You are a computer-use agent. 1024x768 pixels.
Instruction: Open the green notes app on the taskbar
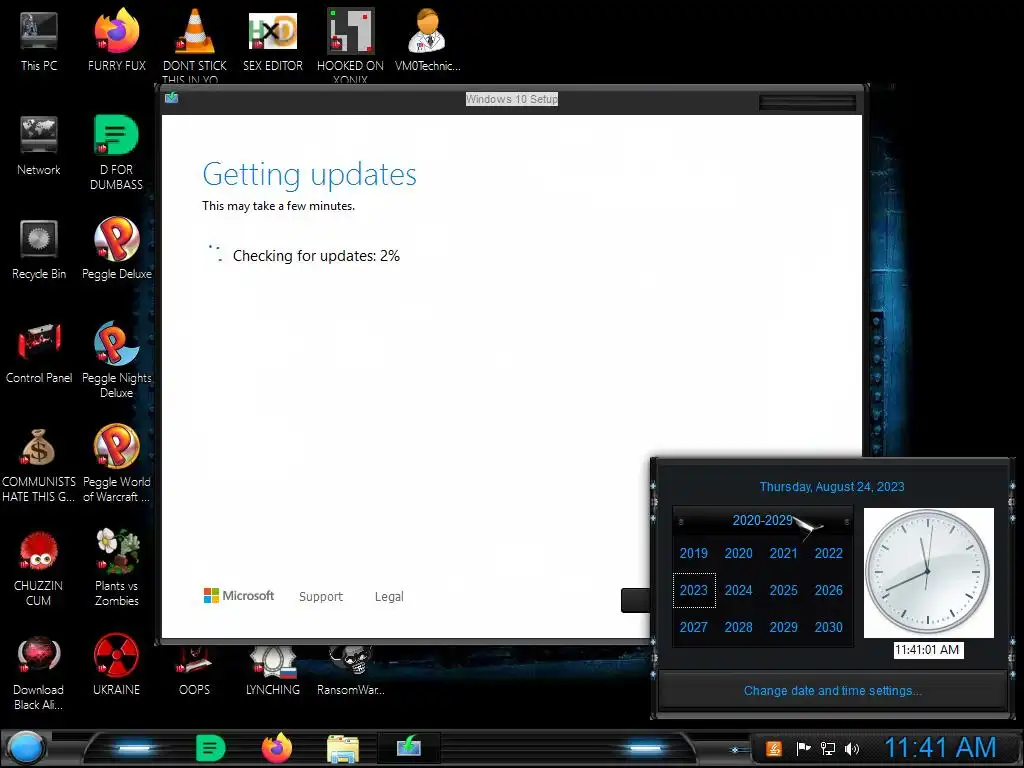(x=210, y=748)
